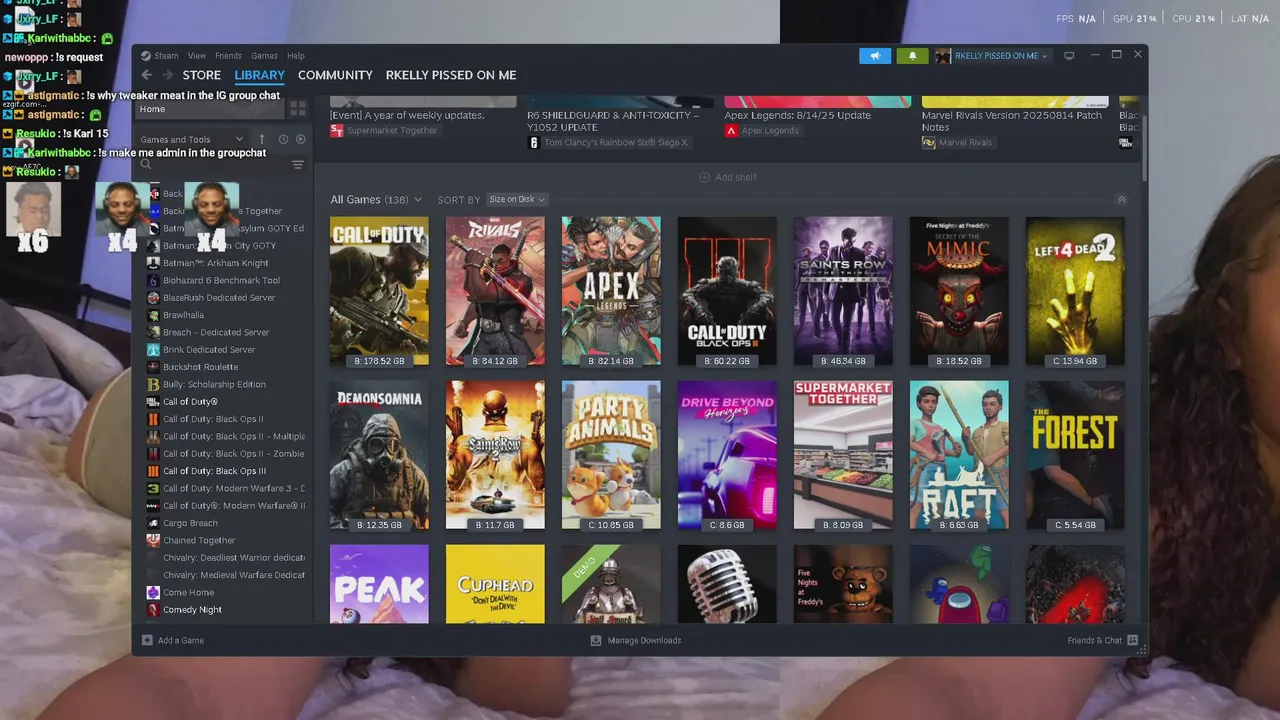Image resolution: width=1280 pixels, height=720 pixels.
Task: Open the View menu
Action: click(x=197, y=56)
